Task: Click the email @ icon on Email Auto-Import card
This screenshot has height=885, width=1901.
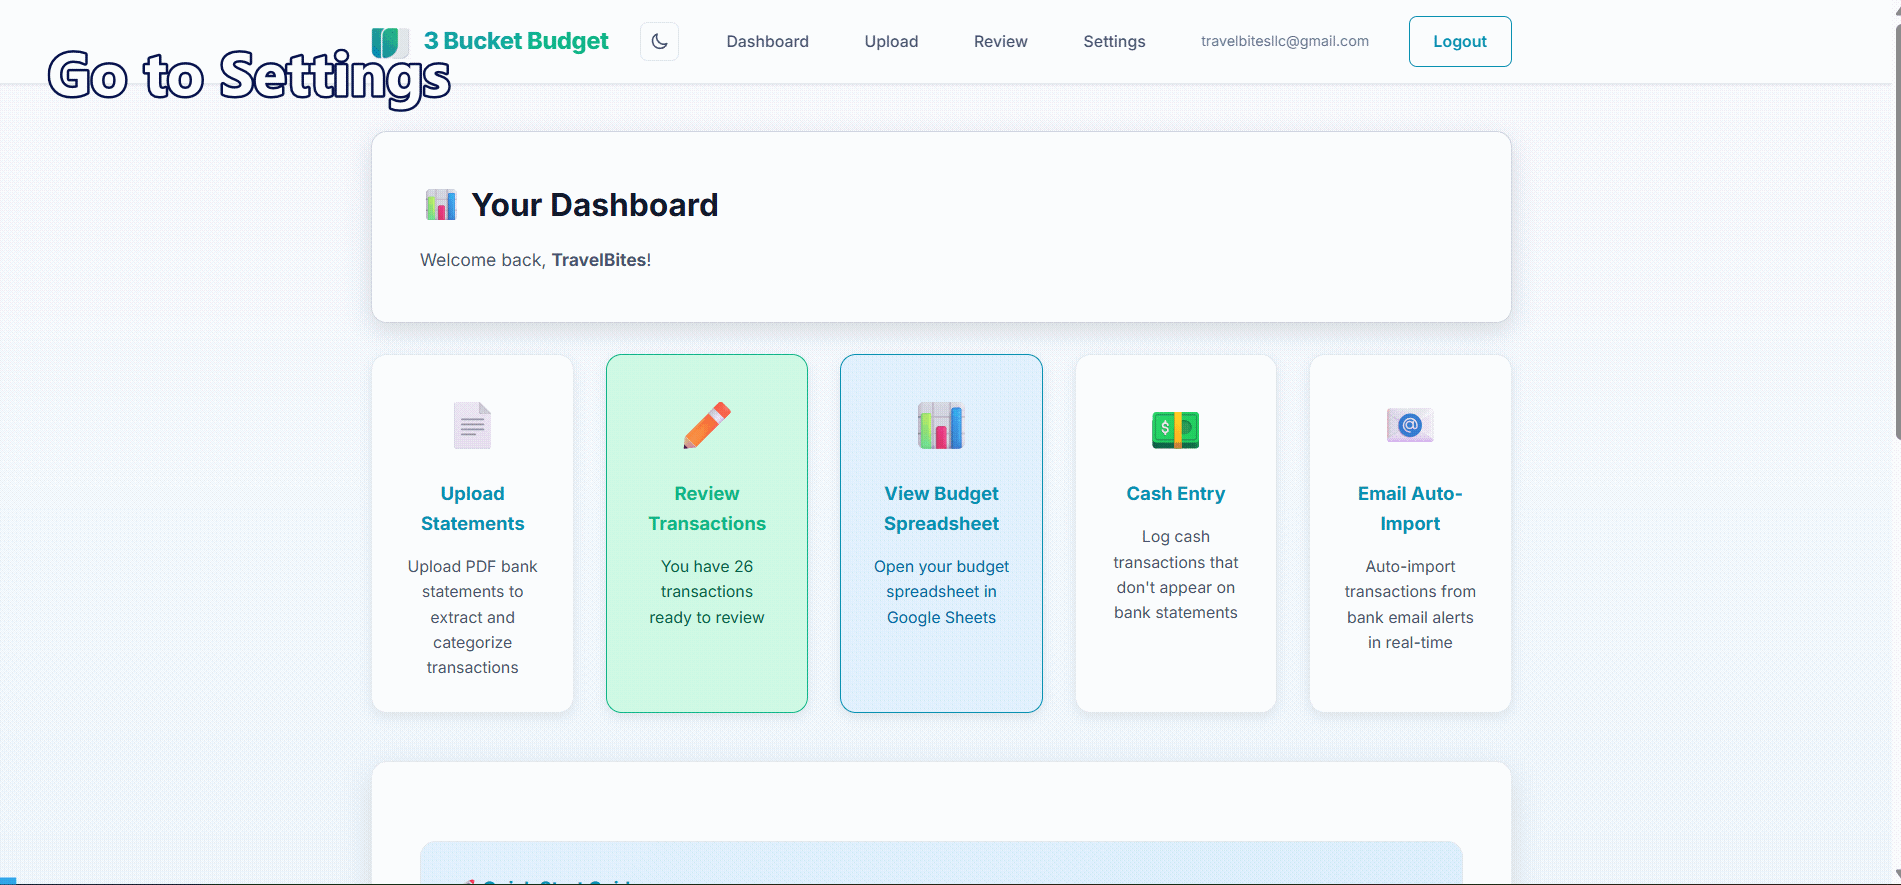Action: pyautogui.click(x=1410, y=425)
